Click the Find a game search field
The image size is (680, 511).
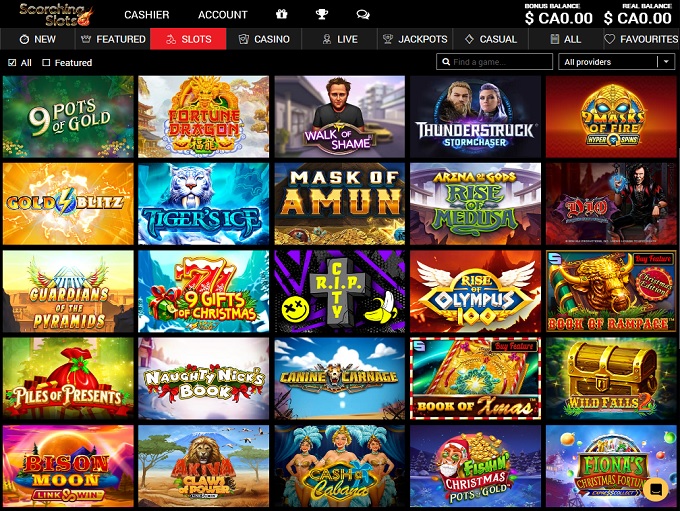click(494, 62)
